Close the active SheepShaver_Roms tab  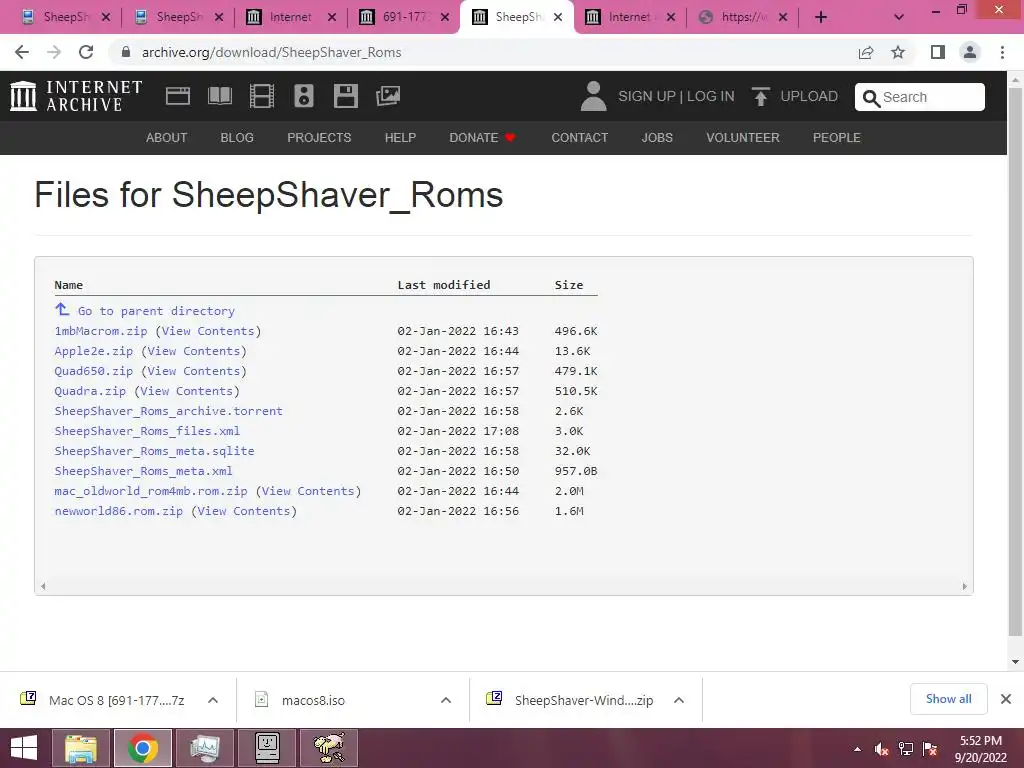pyautogui.click(x=558, y=17)
